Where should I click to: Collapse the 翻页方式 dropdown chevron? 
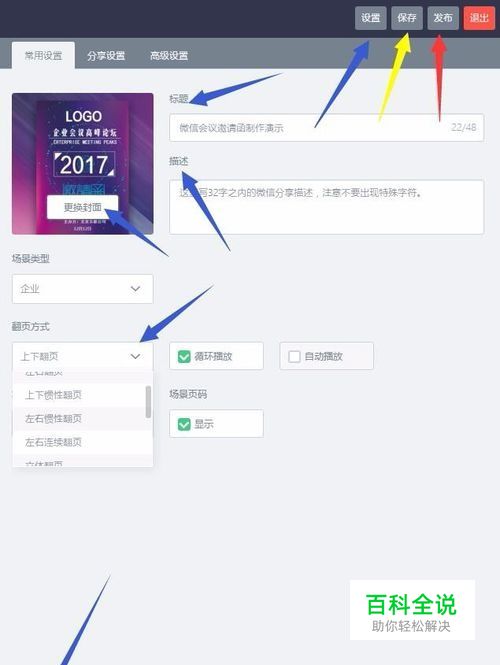(135, 356)
